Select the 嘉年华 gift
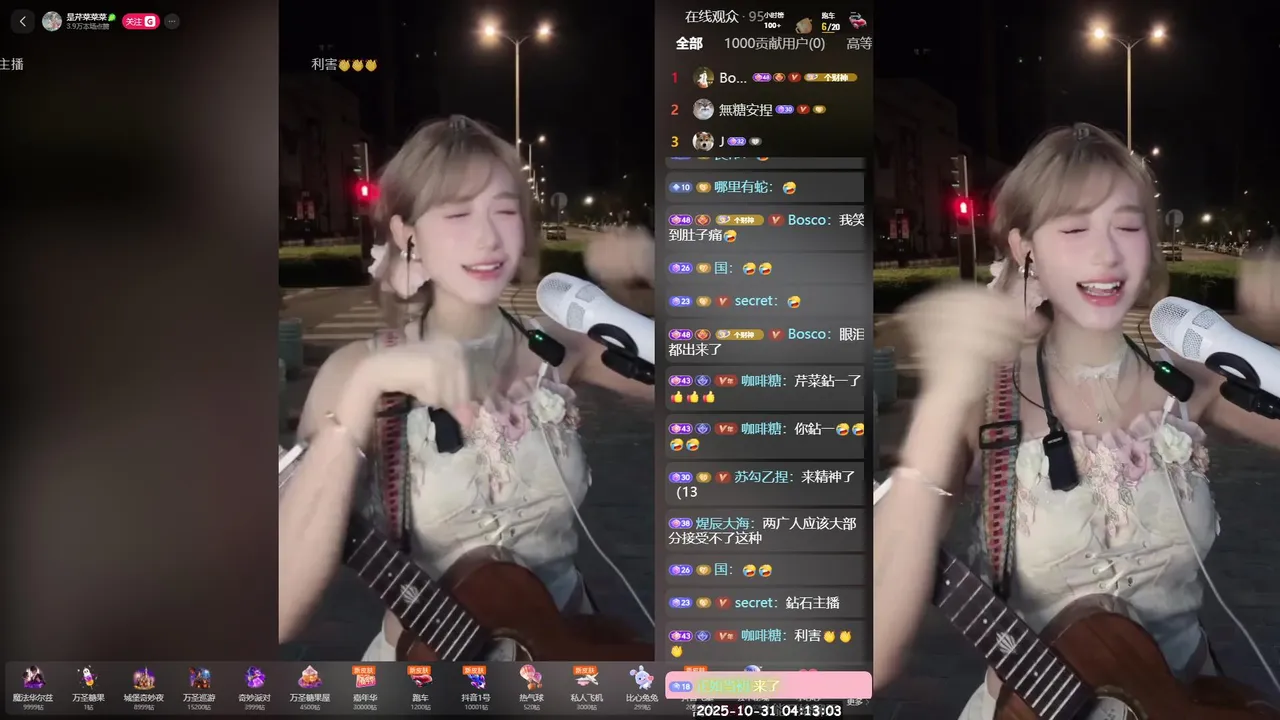 tap(365, 688)
